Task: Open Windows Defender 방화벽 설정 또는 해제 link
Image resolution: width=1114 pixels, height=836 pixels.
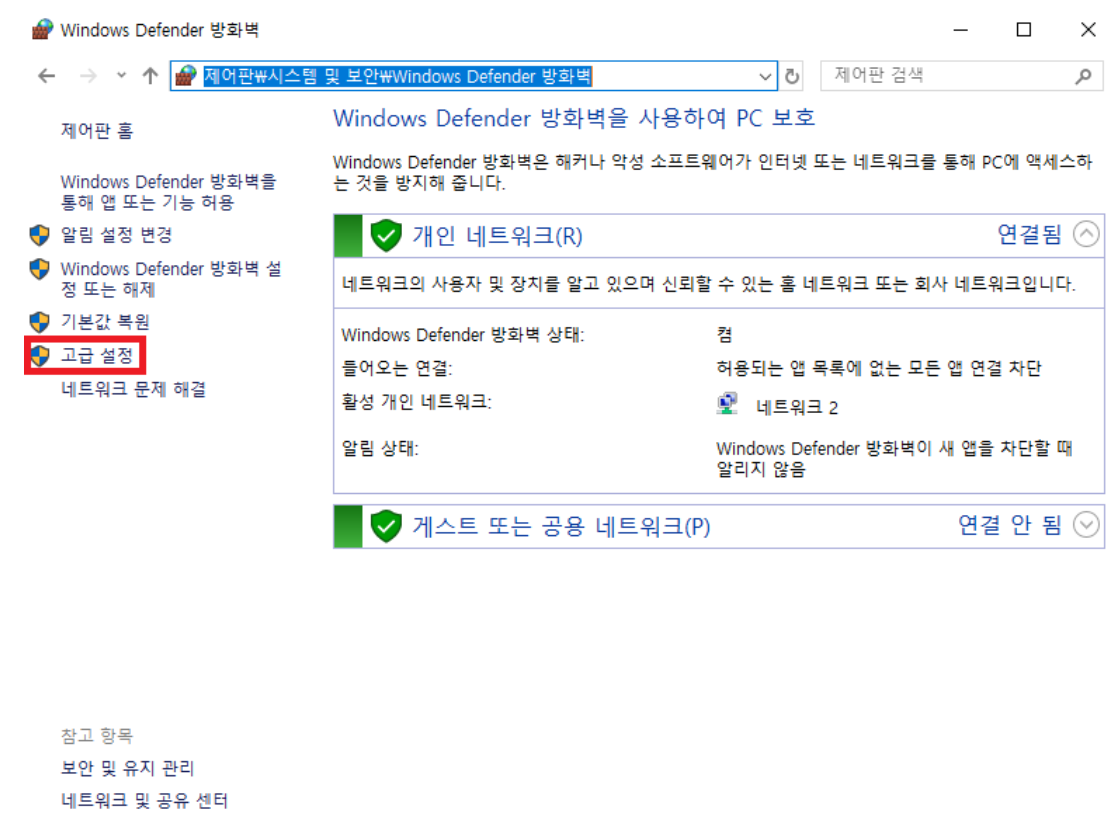Action: tap(171, 279)
